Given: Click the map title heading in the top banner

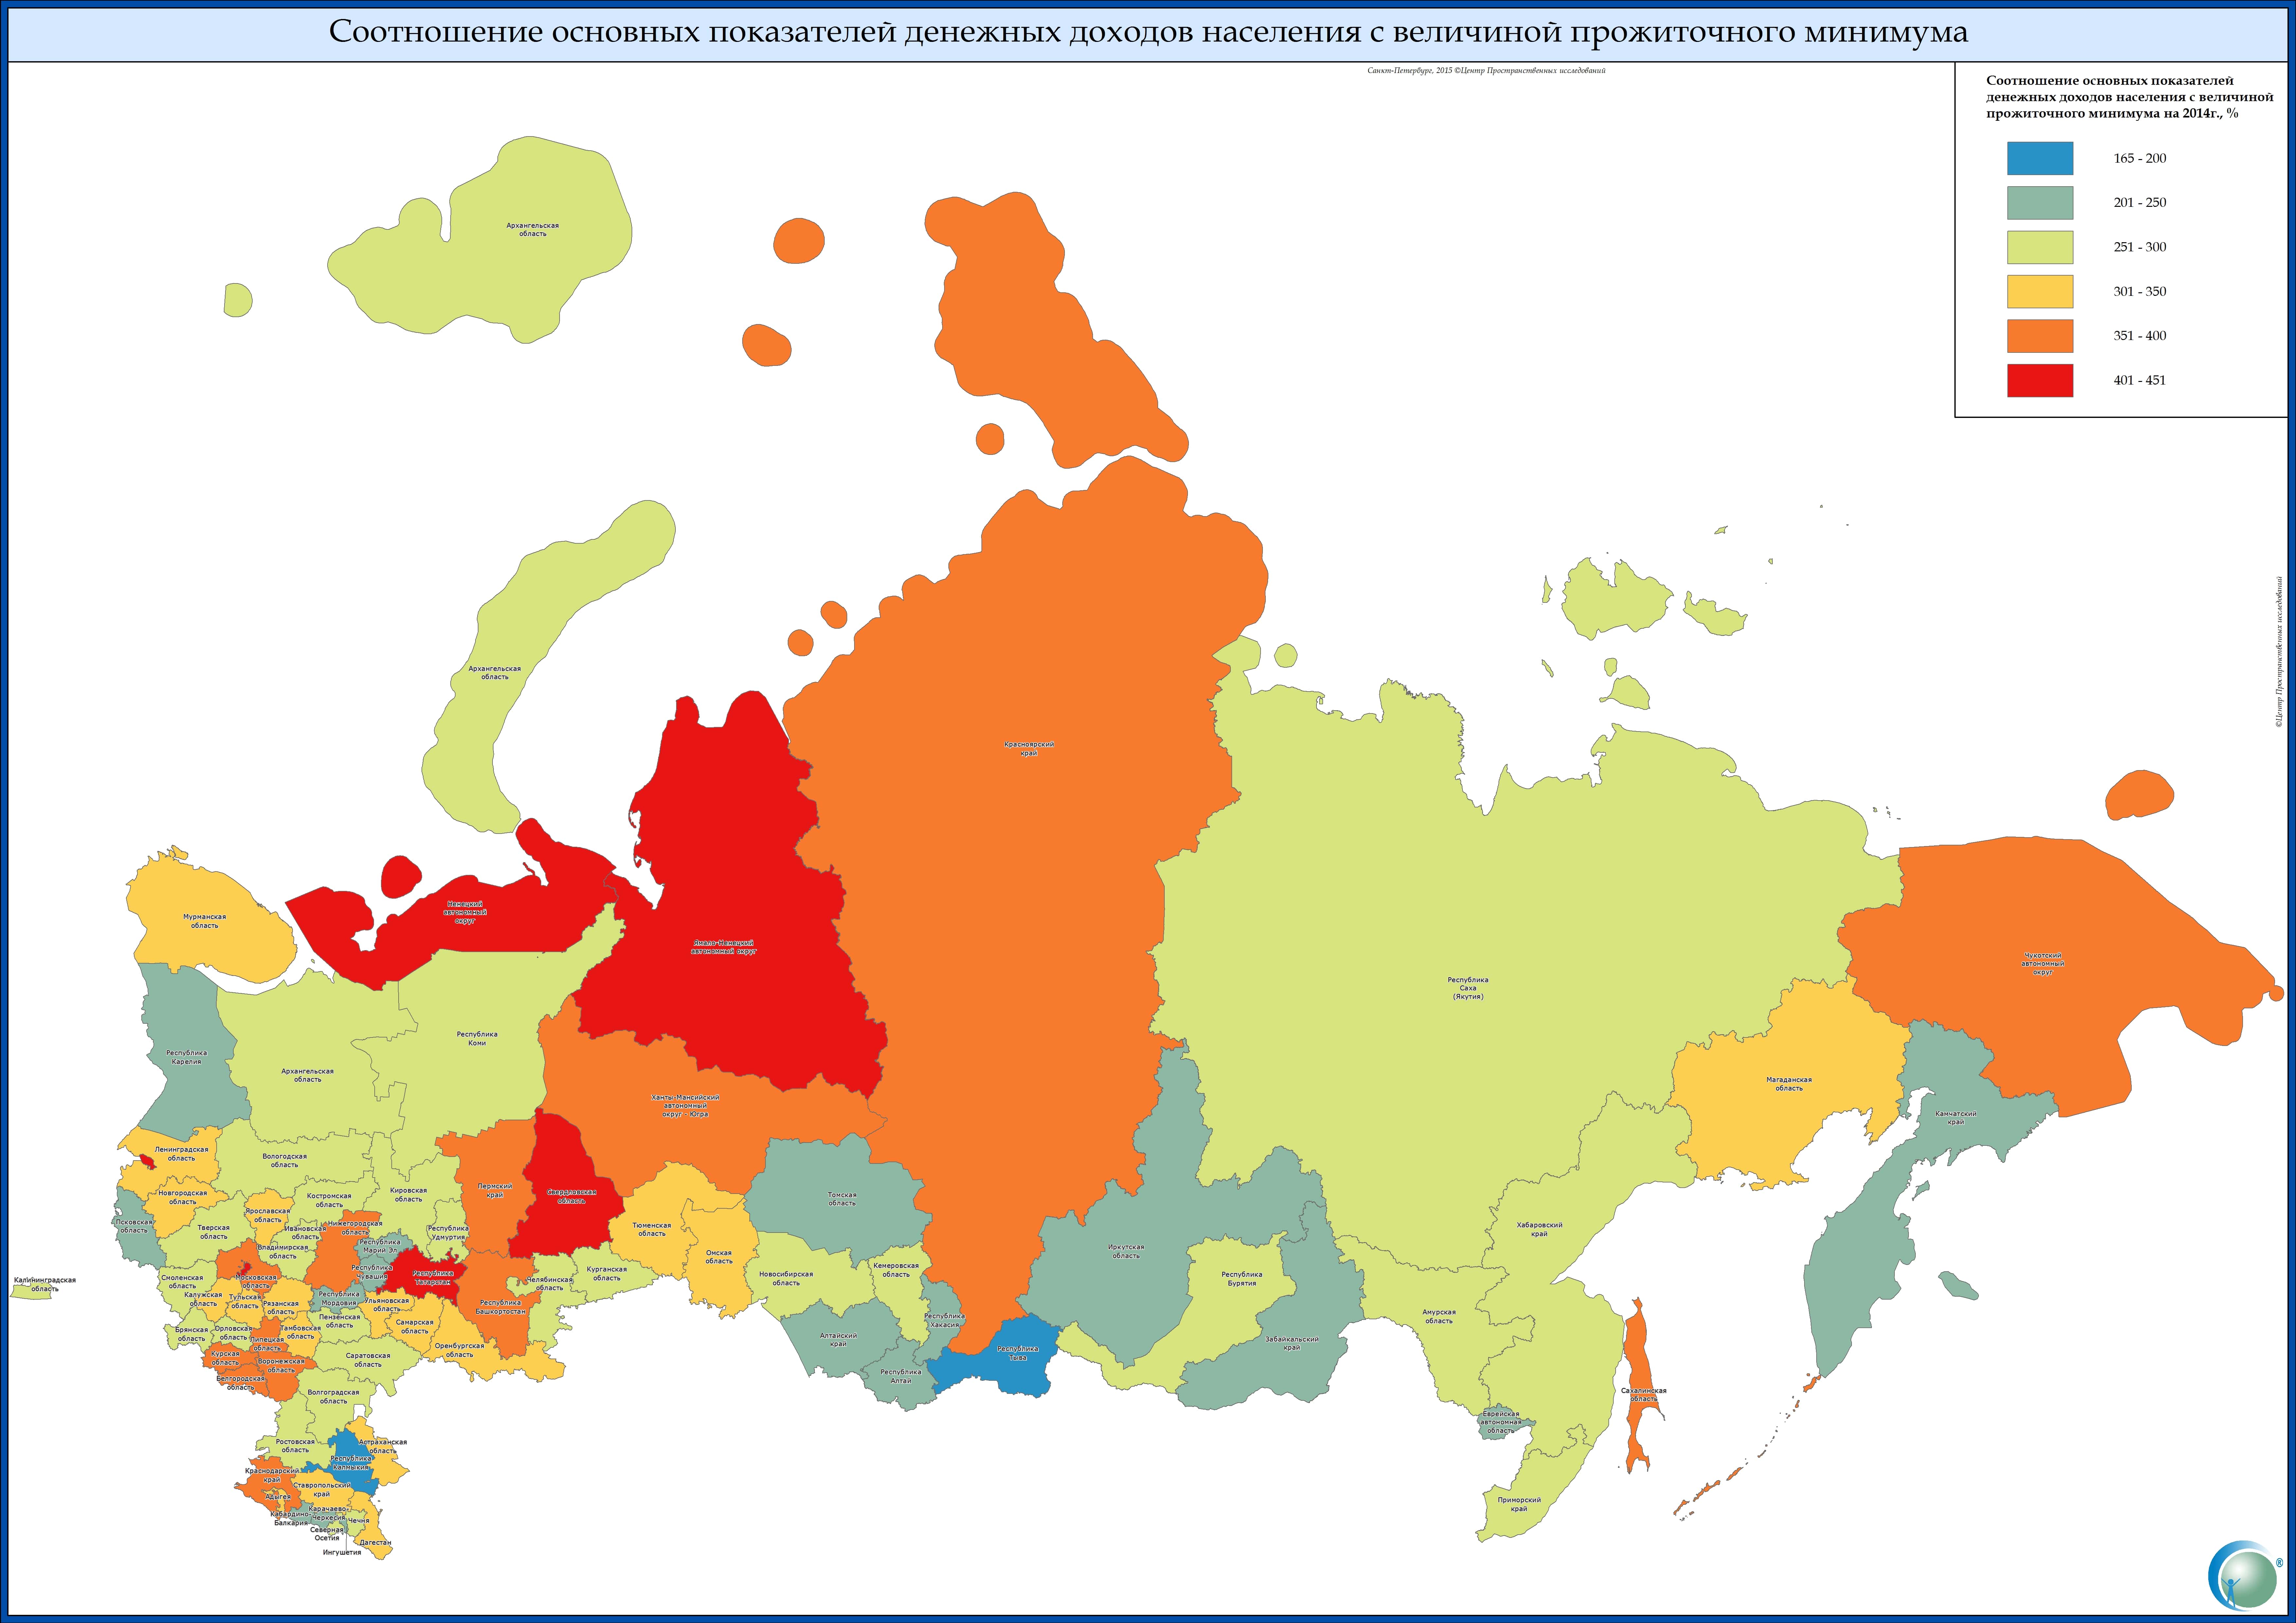Looking at the screenshot, I should point(1148,32).
